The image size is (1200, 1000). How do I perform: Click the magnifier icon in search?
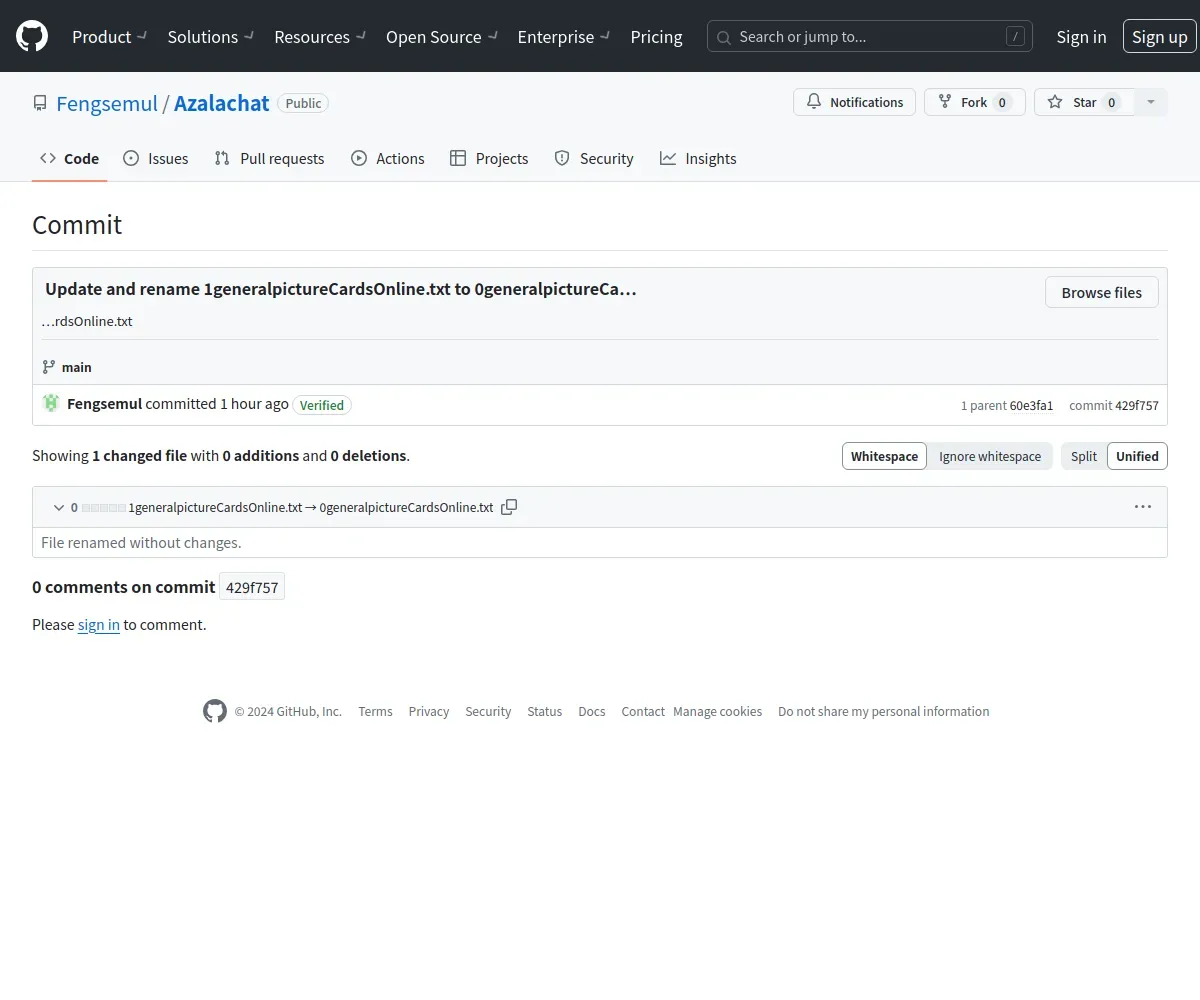coord(725,37)
